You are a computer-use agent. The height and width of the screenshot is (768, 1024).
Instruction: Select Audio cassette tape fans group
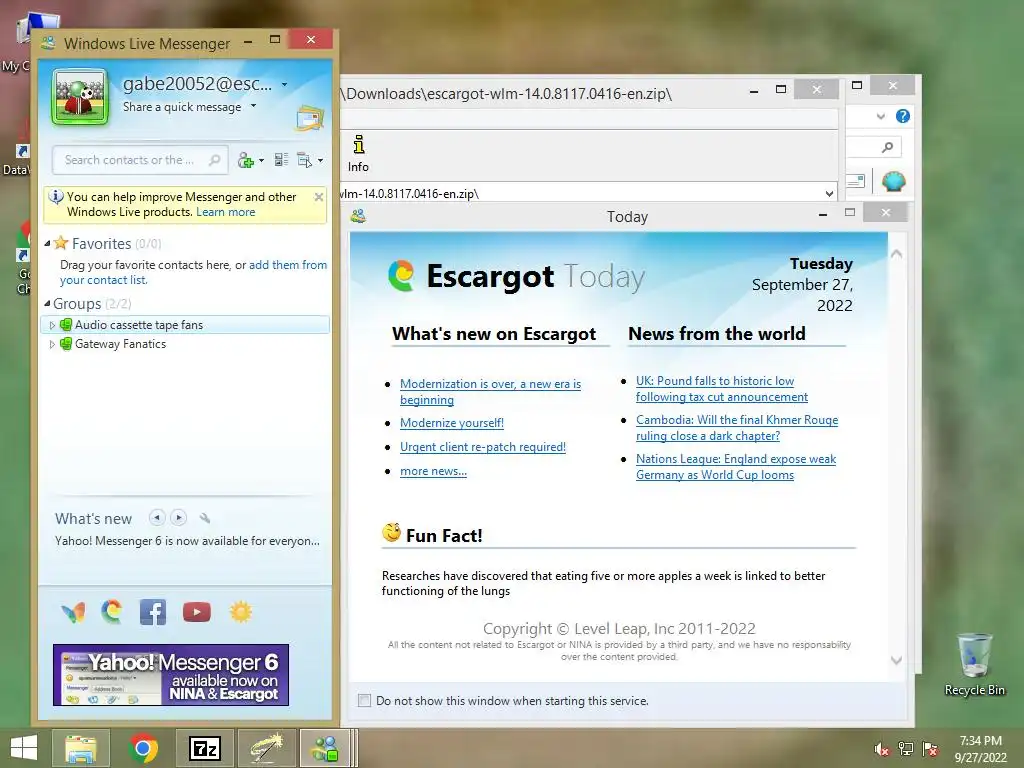[x=185, y=325]
